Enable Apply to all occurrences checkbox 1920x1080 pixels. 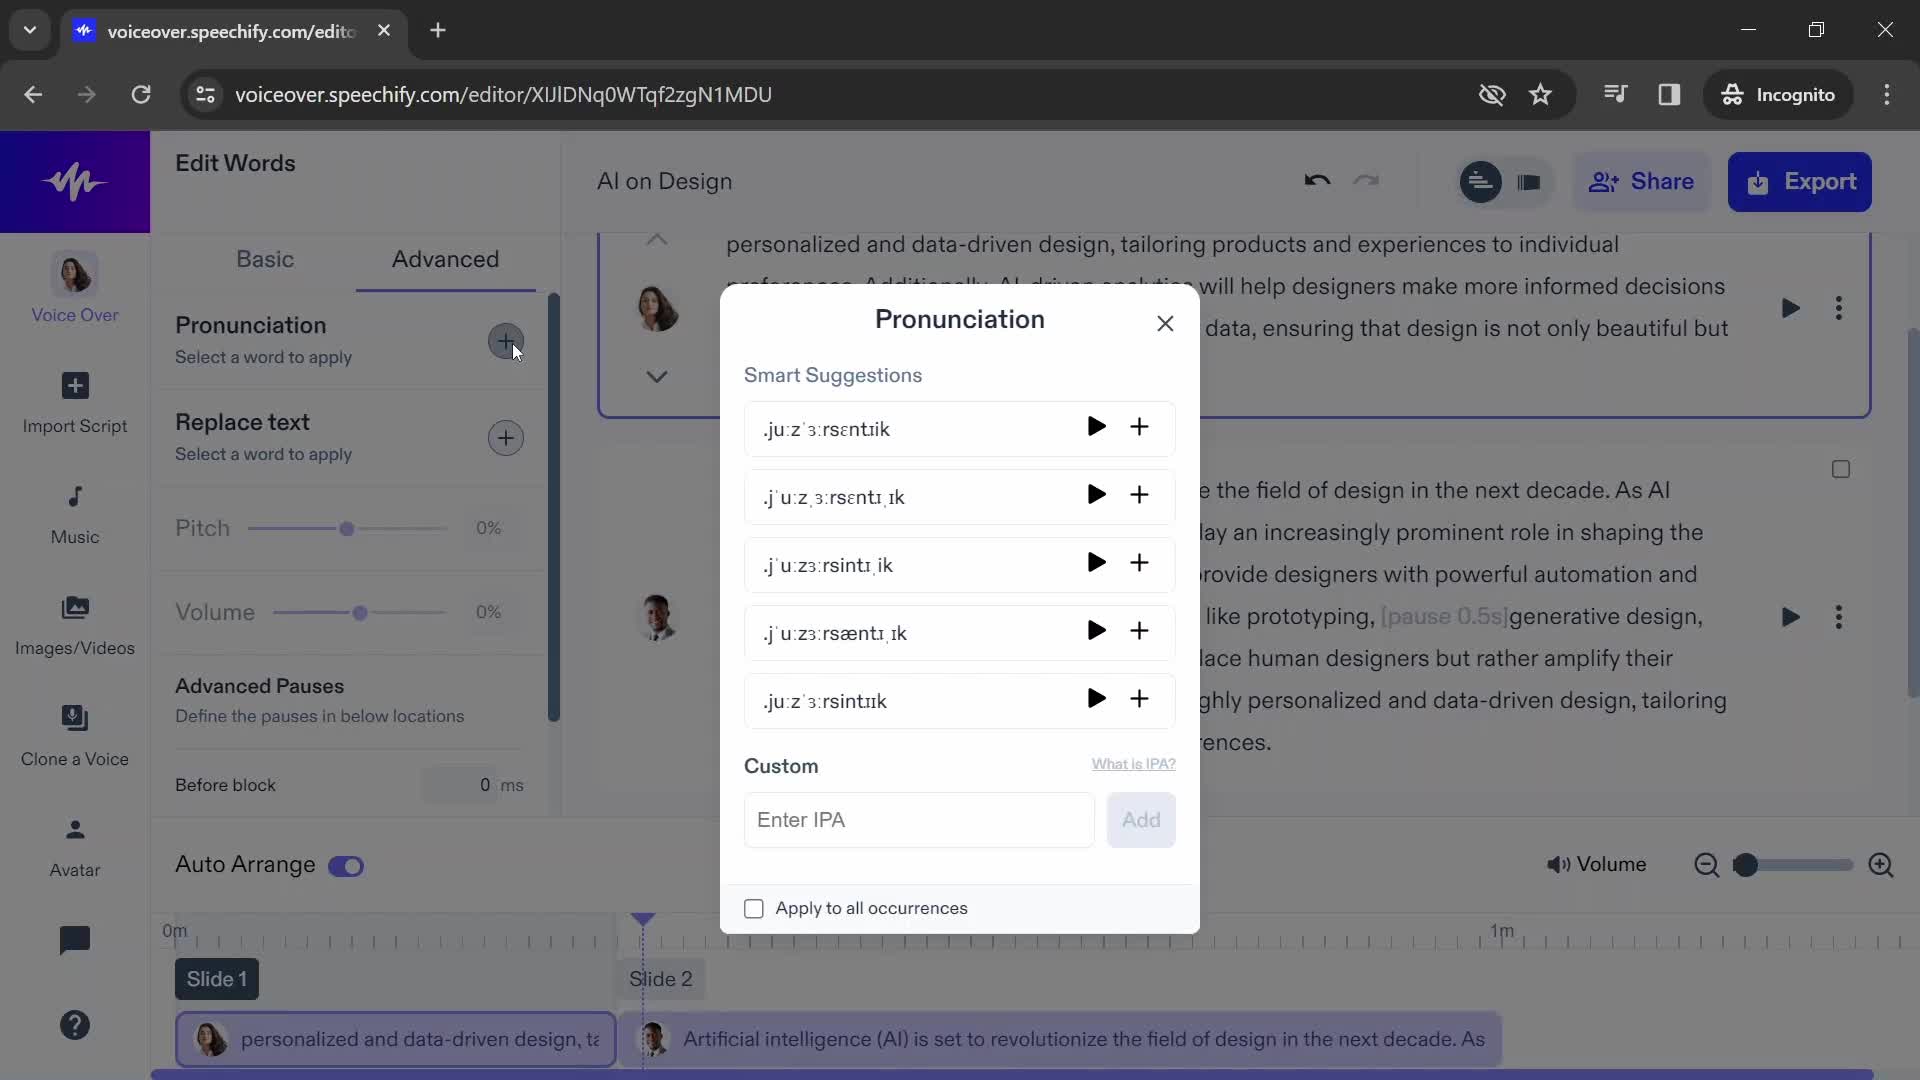754,909
